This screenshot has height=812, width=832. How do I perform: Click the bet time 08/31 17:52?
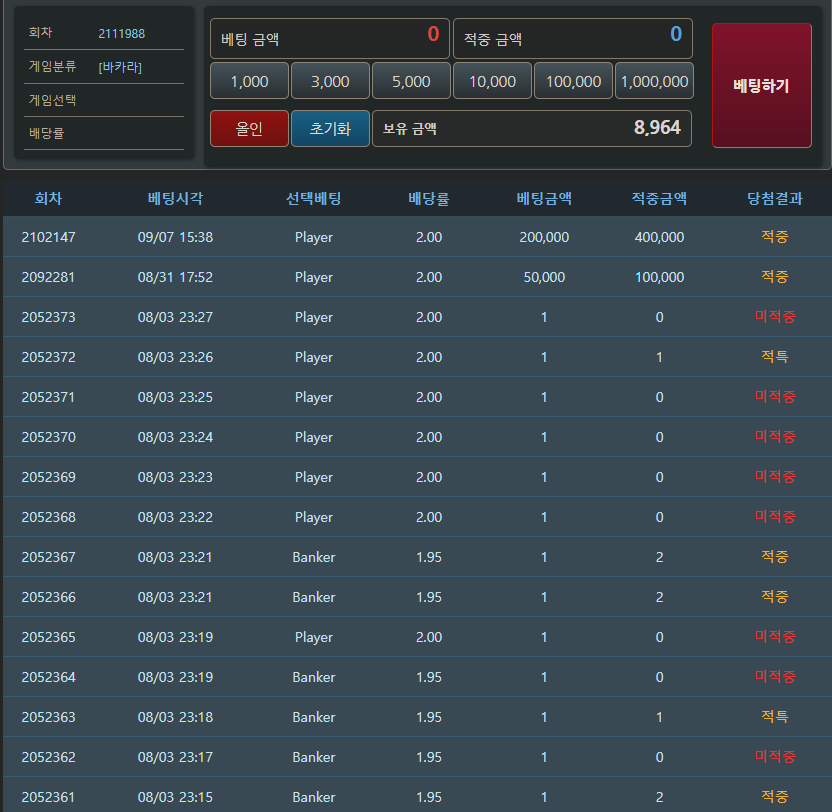coord(175,277)
